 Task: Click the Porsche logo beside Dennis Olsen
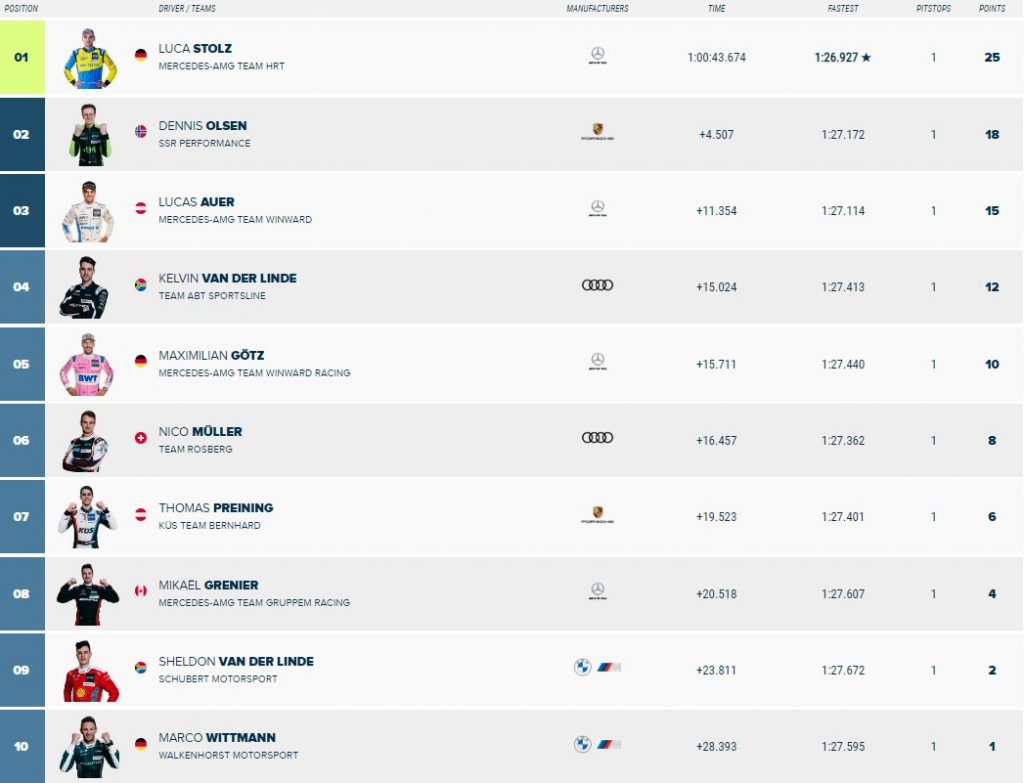tap(597, 132)
